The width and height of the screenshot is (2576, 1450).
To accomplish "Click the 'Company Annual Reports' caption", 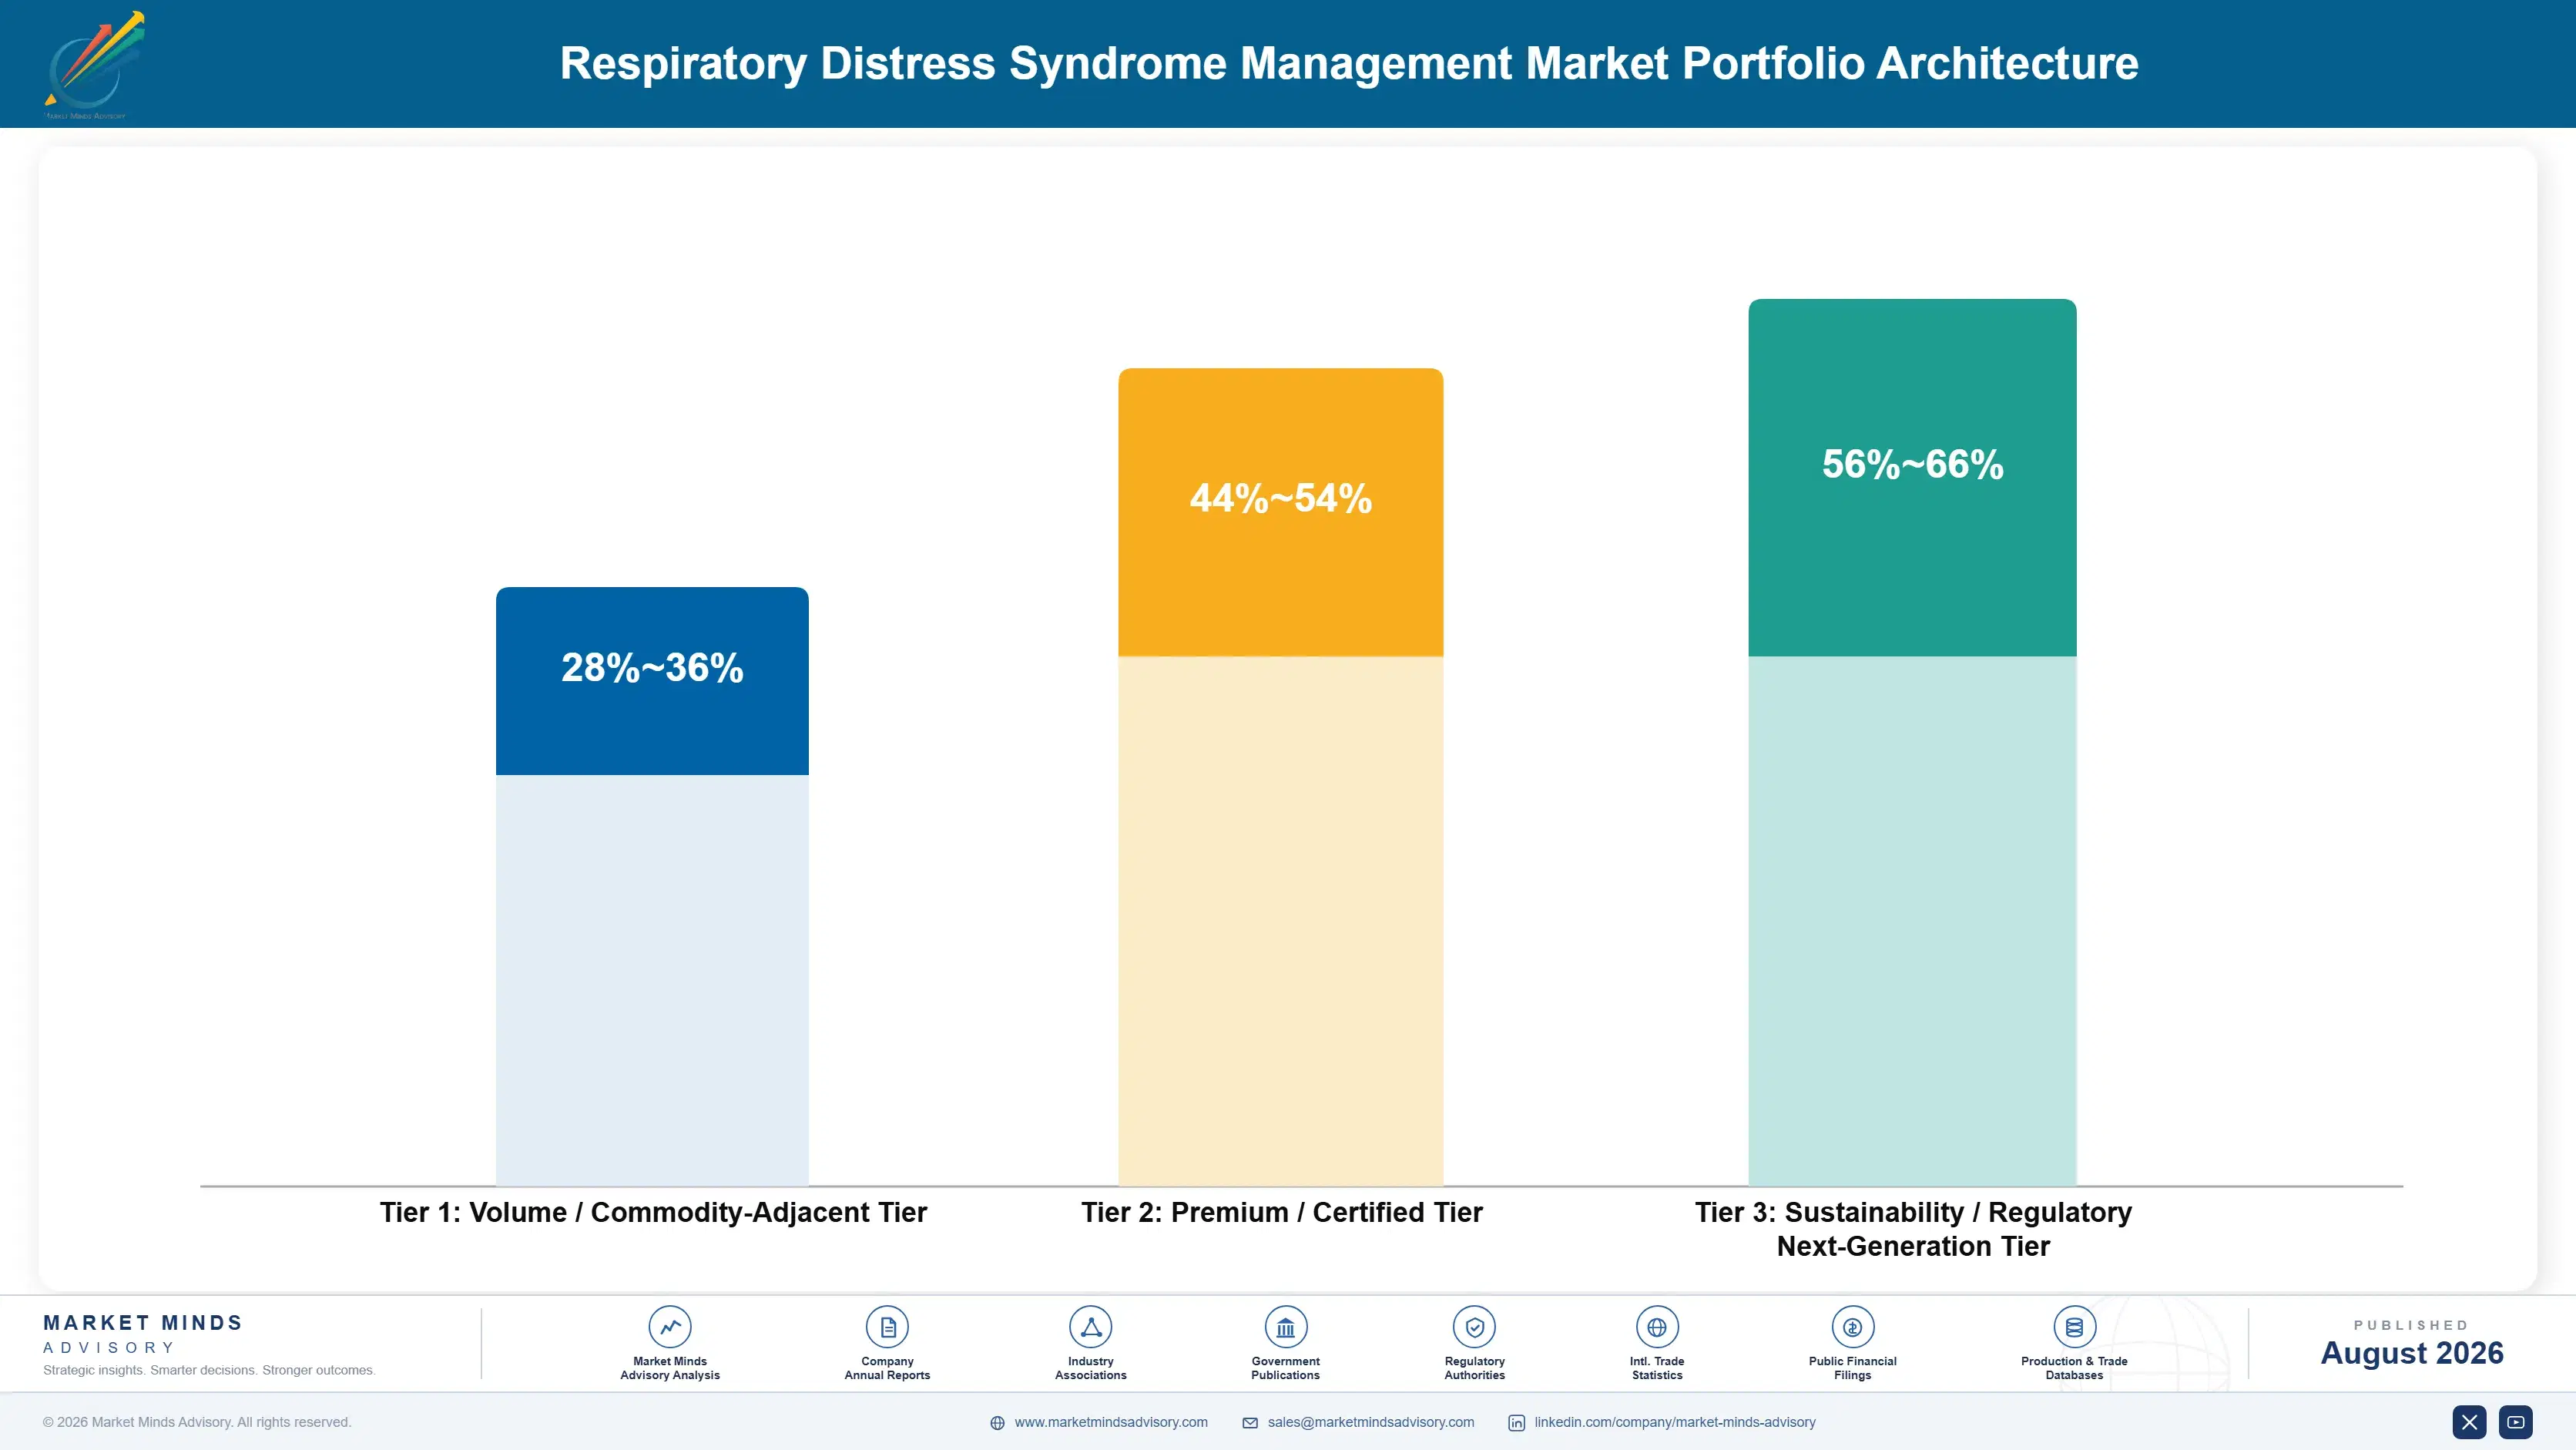I will 887,1368.
